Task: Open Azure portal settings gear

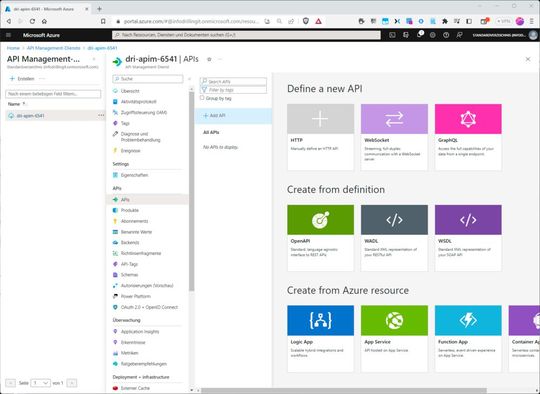Action: pyautogui.click(x=433, y=35)
